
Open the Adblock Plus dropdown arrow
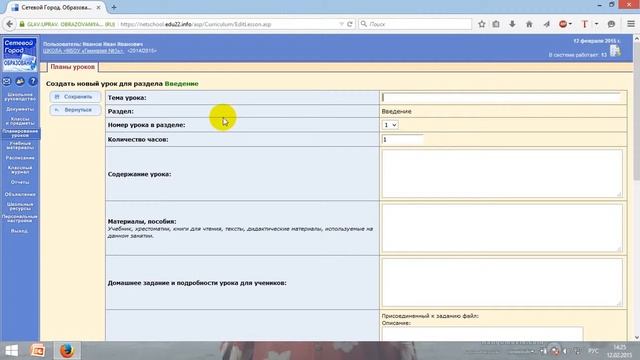tap(570, 24)
